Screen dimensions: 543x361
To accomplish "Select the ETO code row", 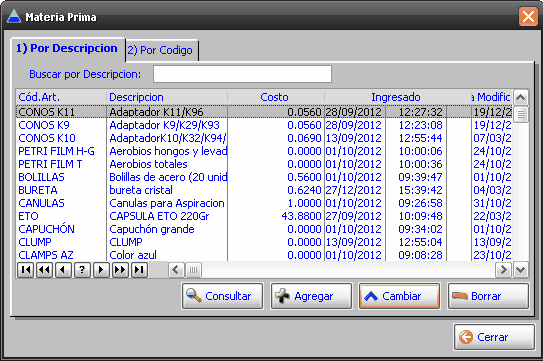I will coord(264,216).
